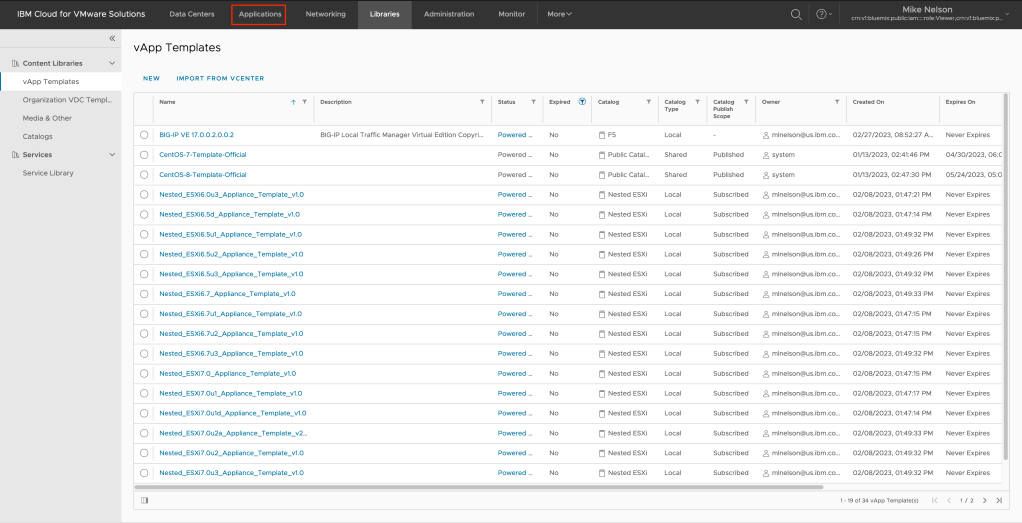The height and width of the screenshot is (523, 1022).
Task: Switch to the Applications tab
Action: 259,14
